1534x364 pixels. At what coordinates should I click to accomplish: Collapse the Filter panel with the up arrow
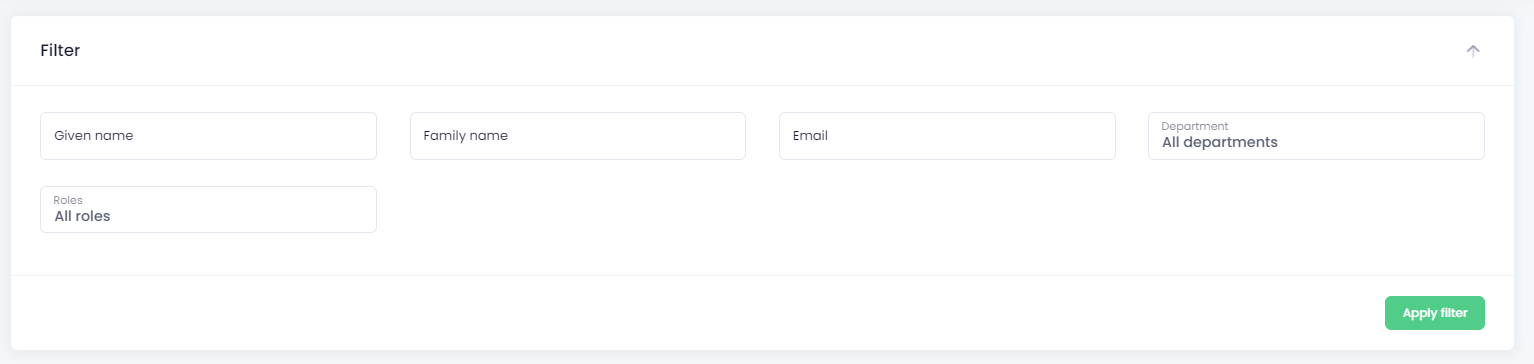(1472, 51)
